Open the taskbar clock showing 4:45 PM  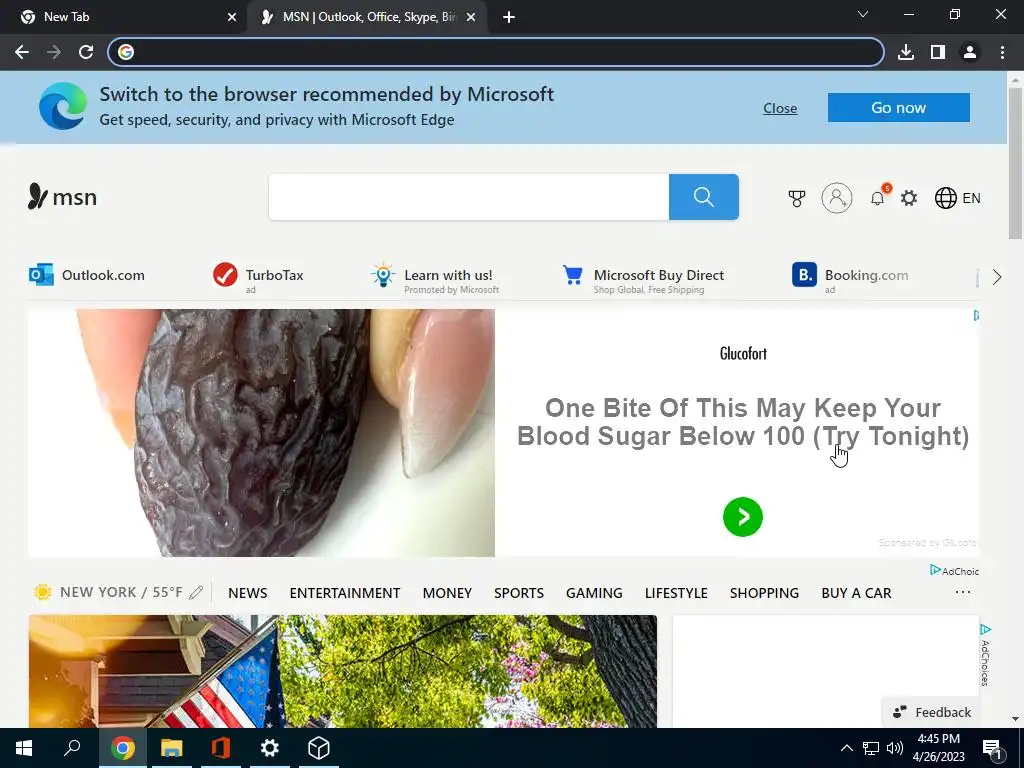pyautogui.click(x=938, y=748)
